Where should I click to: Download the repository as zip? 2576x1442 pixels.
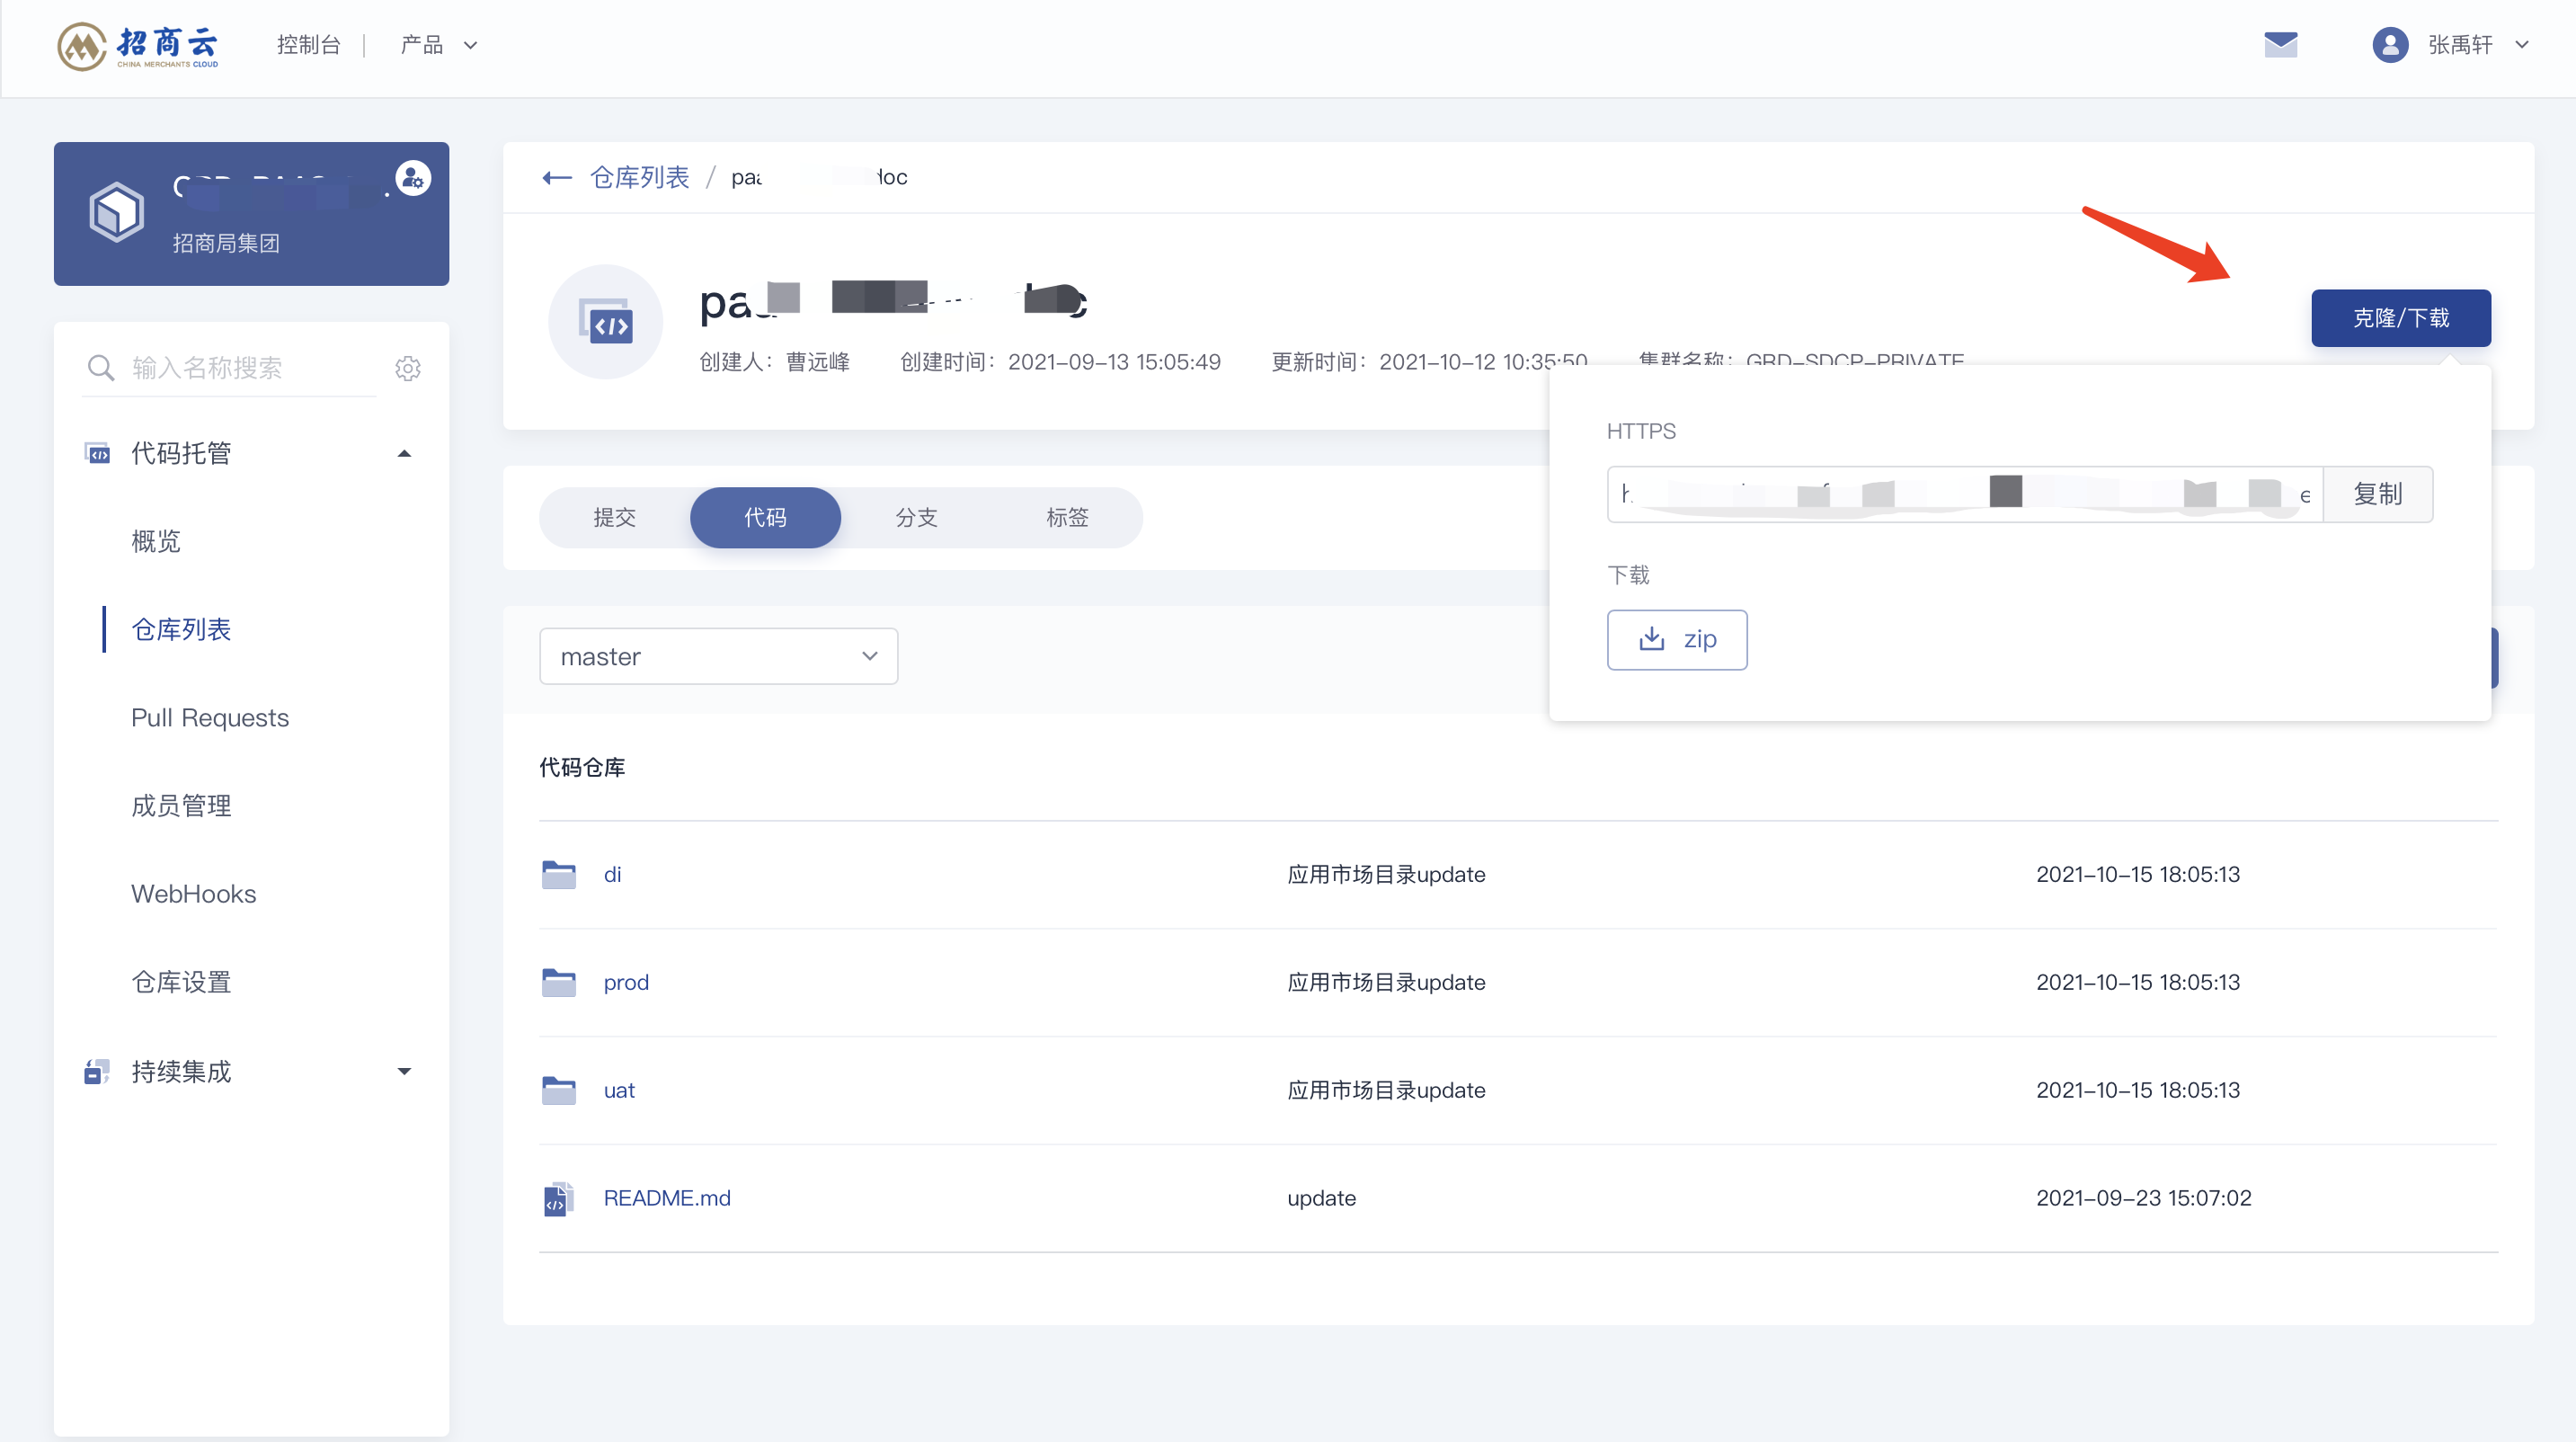point(1677,640)
